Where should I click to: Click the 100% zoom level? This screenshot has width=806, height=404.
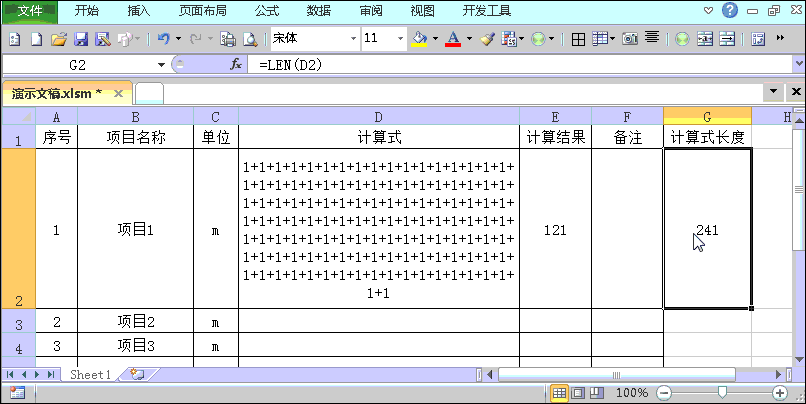[632, 393]
